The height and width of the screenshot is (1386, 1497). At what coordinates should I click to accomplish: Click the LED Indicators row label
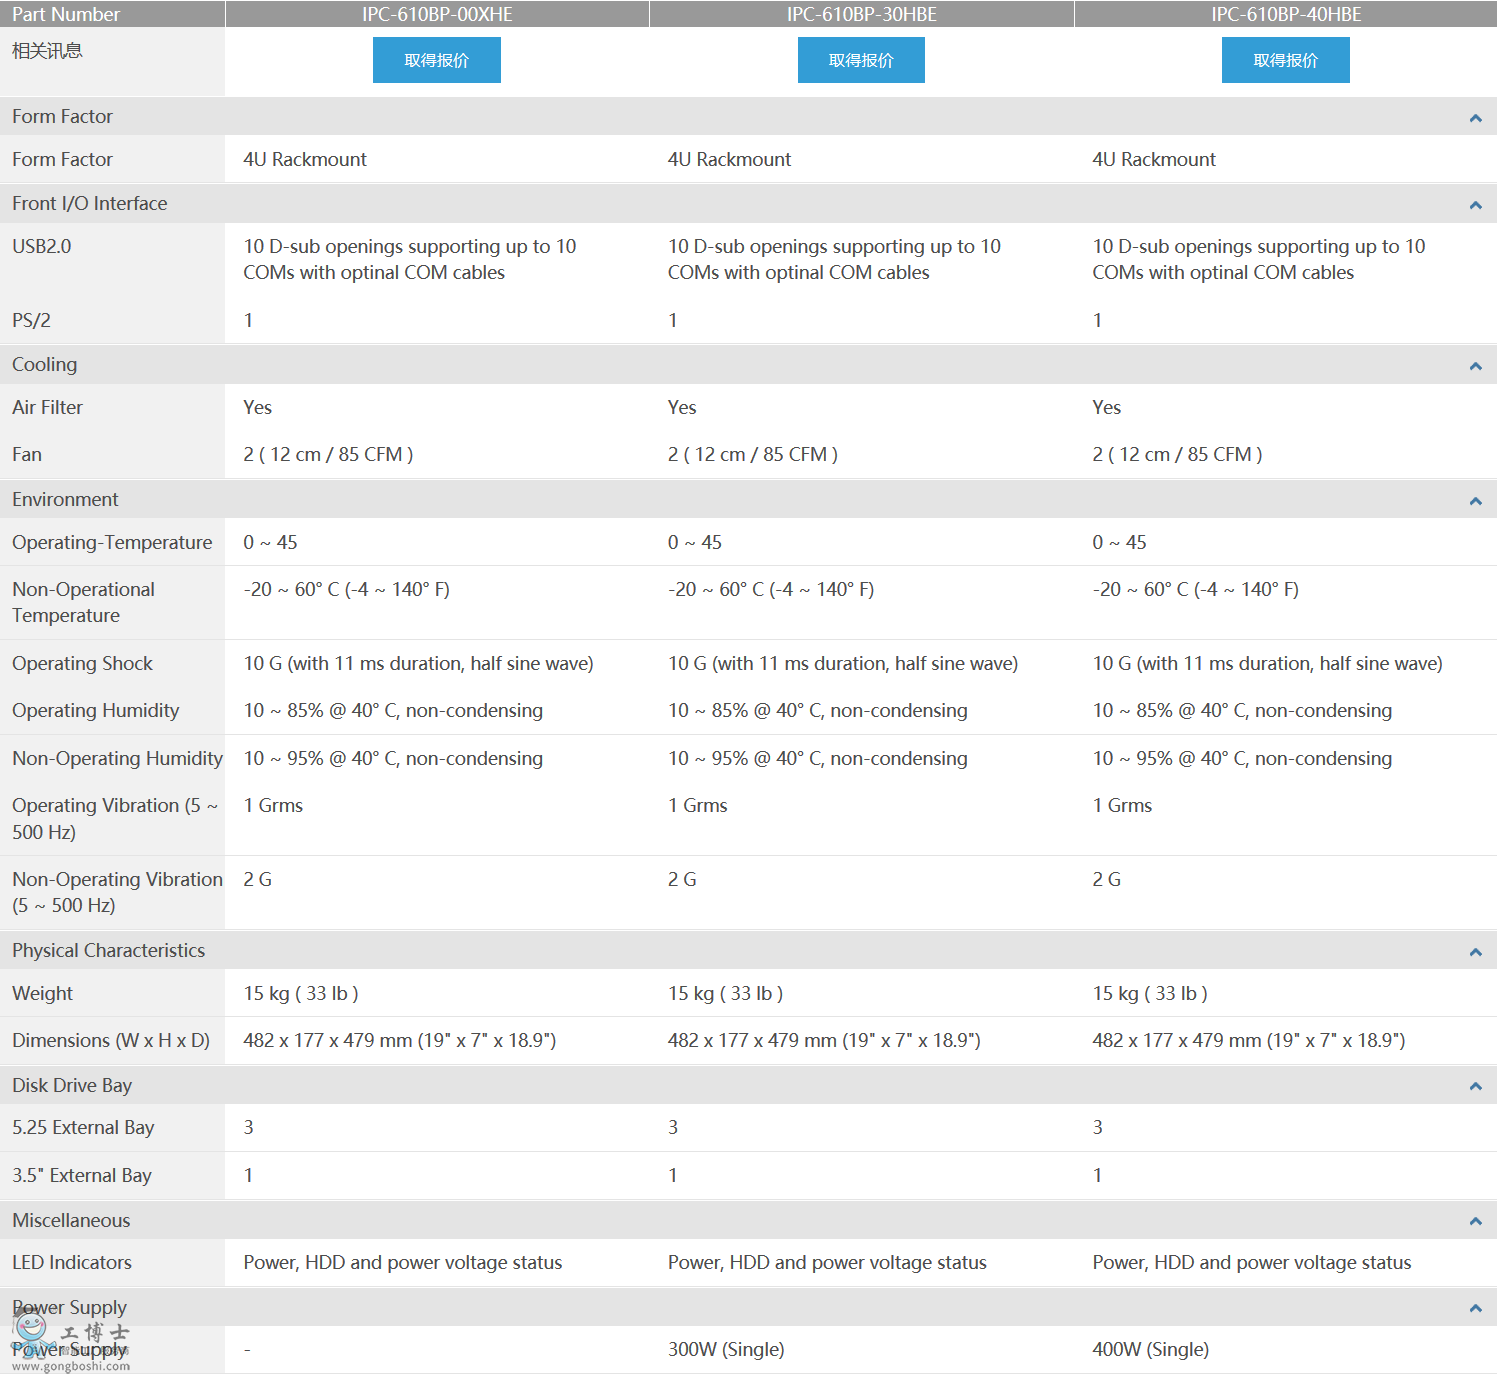72,1262
